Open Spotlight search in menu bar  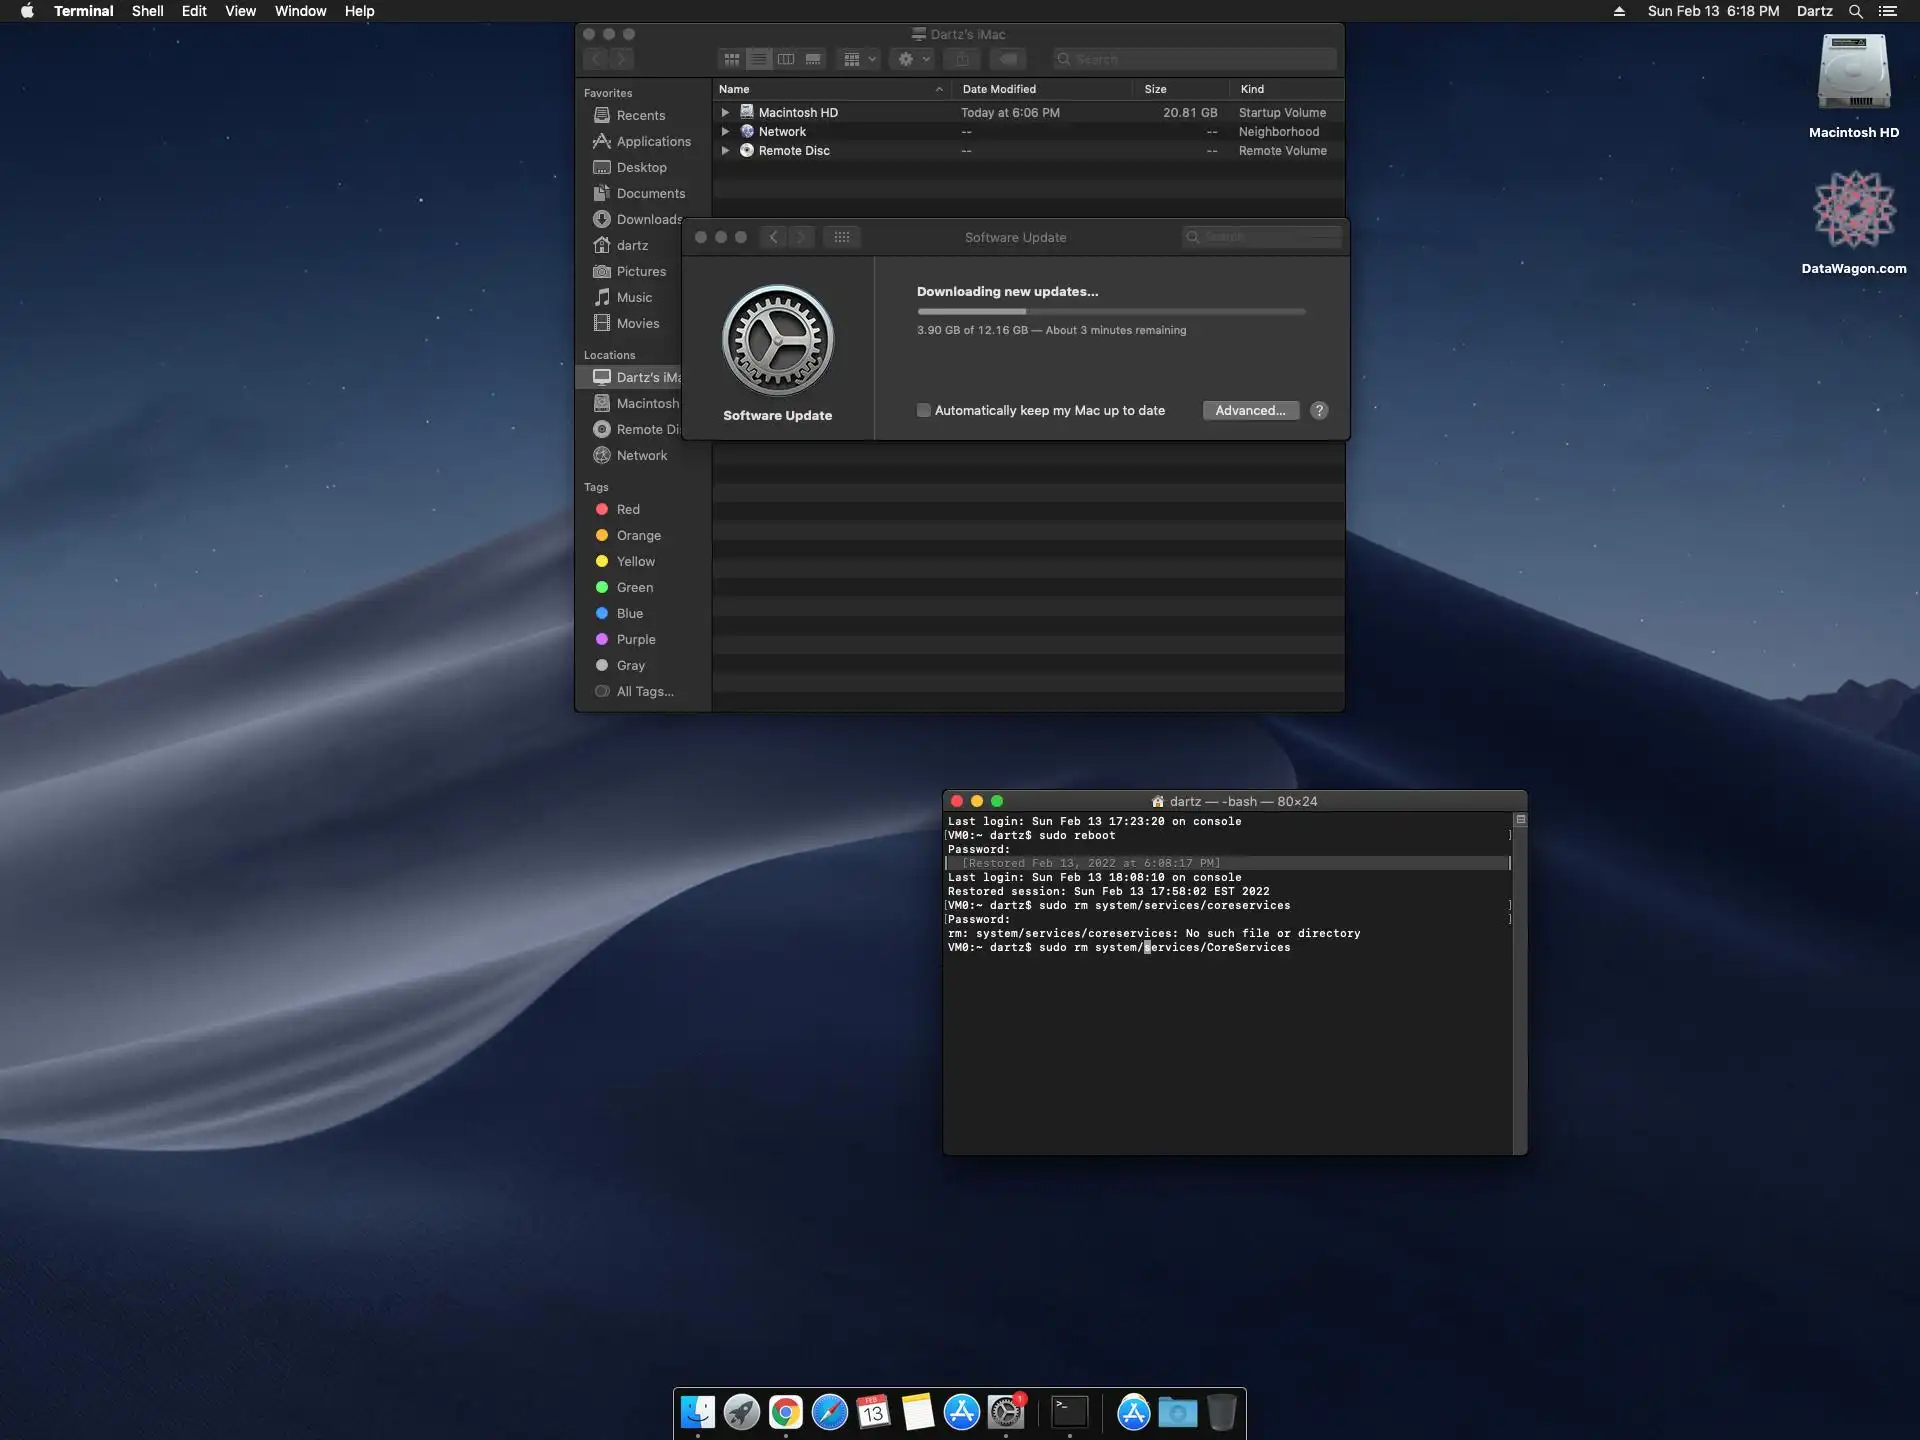tap(1855, 11)
